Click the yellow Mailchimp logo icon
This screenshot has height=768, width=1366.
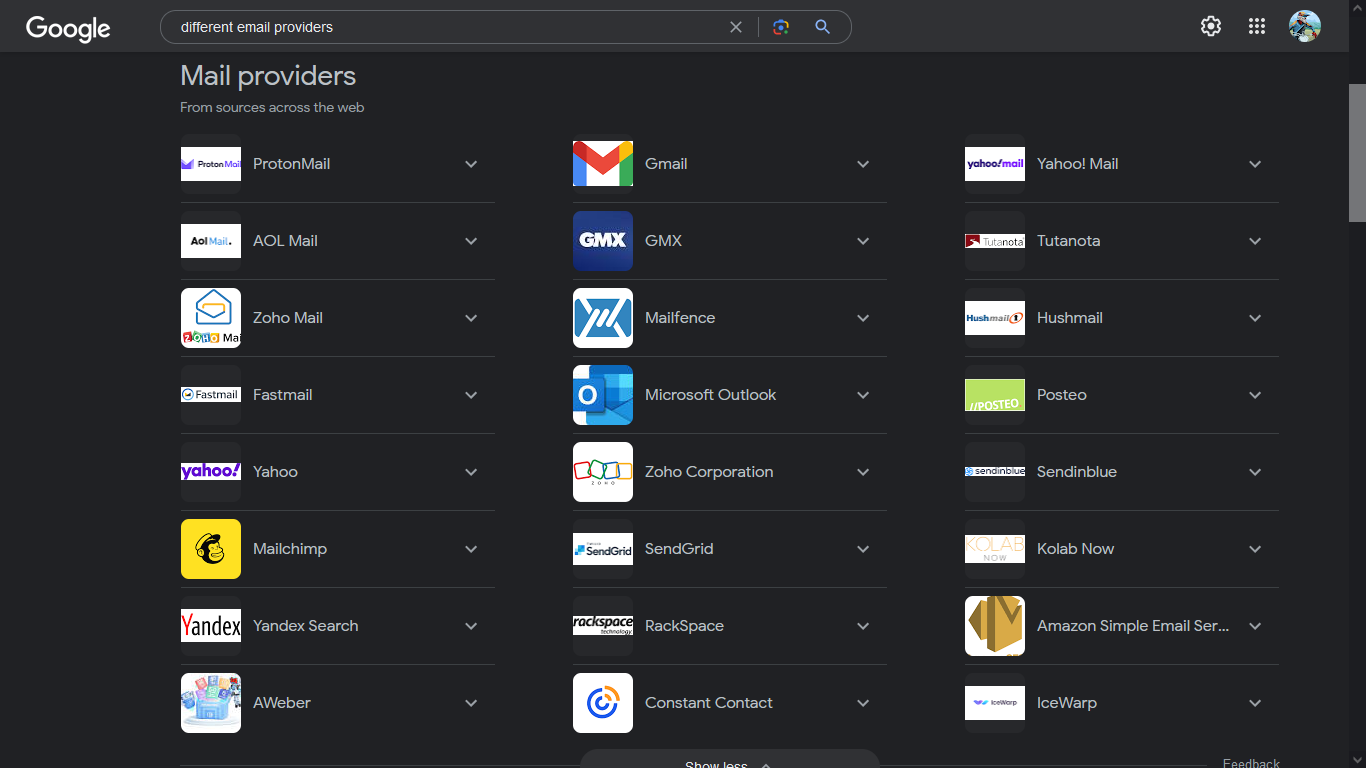(211, 549)
